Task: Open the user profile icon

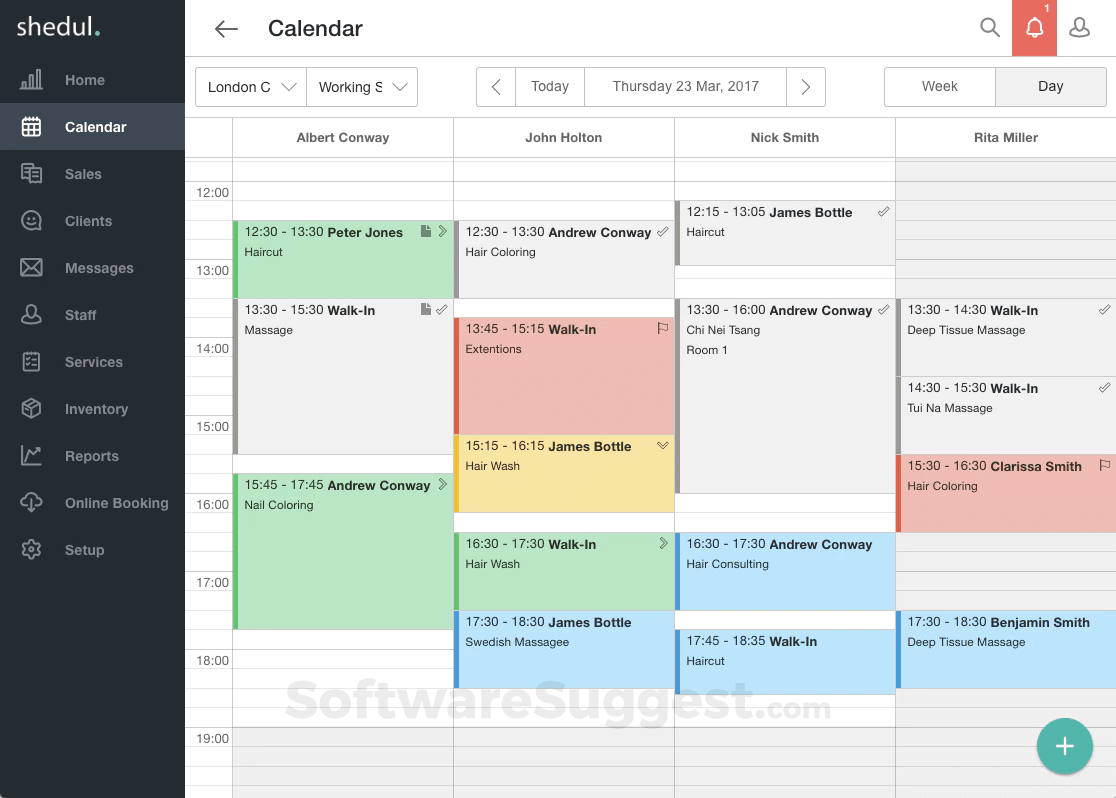Action: (1079, 28)
